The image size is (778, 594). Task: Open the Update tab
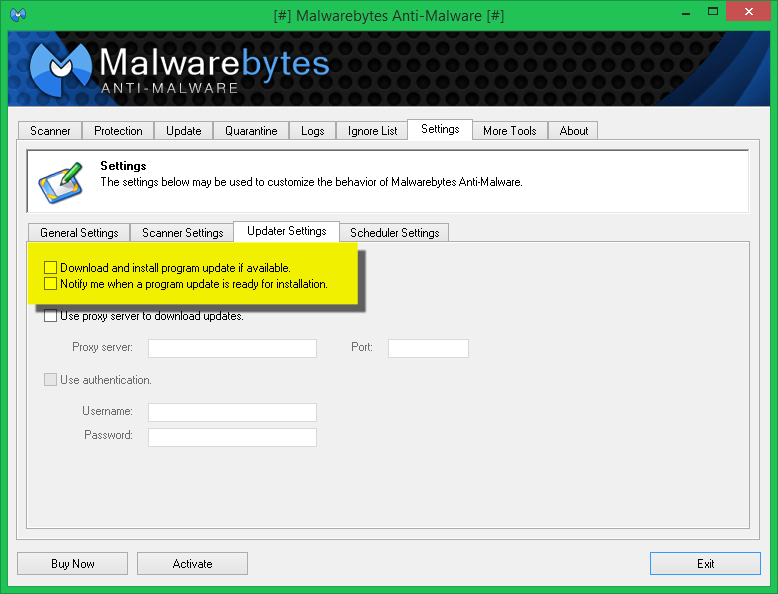coord(184,131)
